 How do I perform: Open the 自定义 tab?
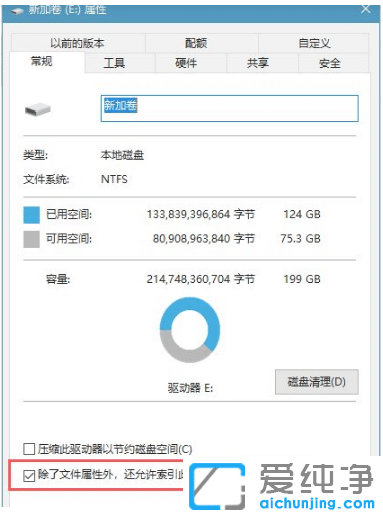coord(314,43)
